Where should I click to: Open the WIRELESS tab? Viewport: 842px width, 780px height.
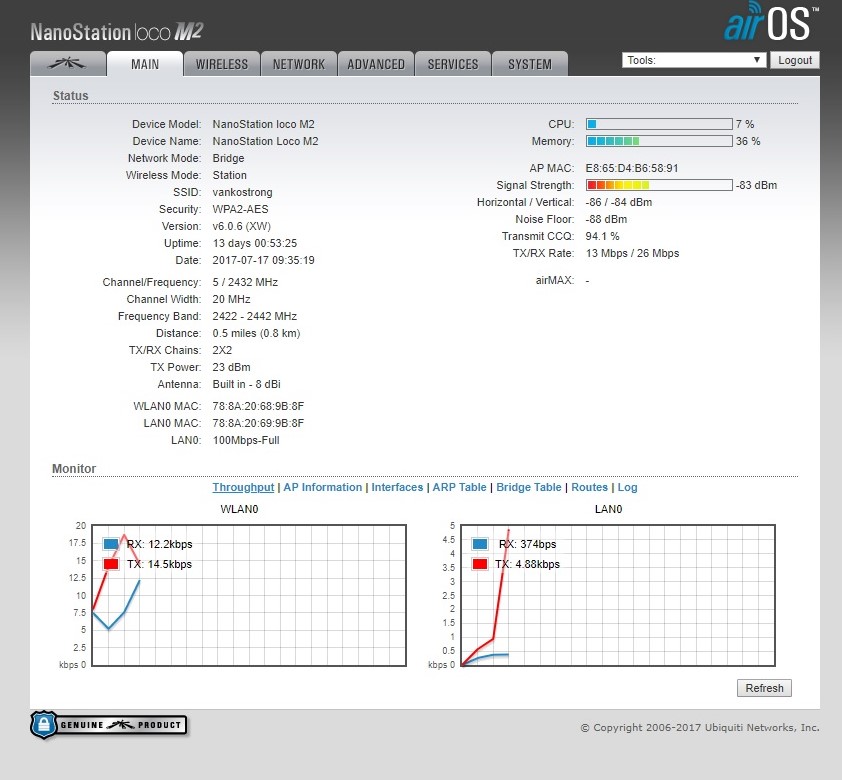(x=222, y=64)
